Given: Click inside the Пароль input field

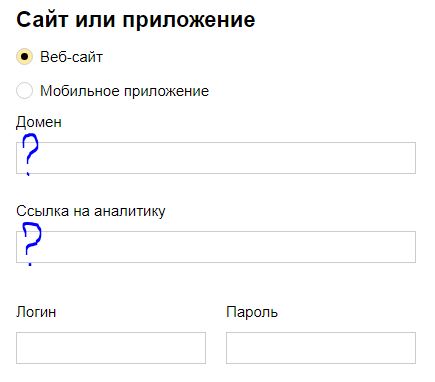Looking at the screenshot, I should (x=321, y=348).
